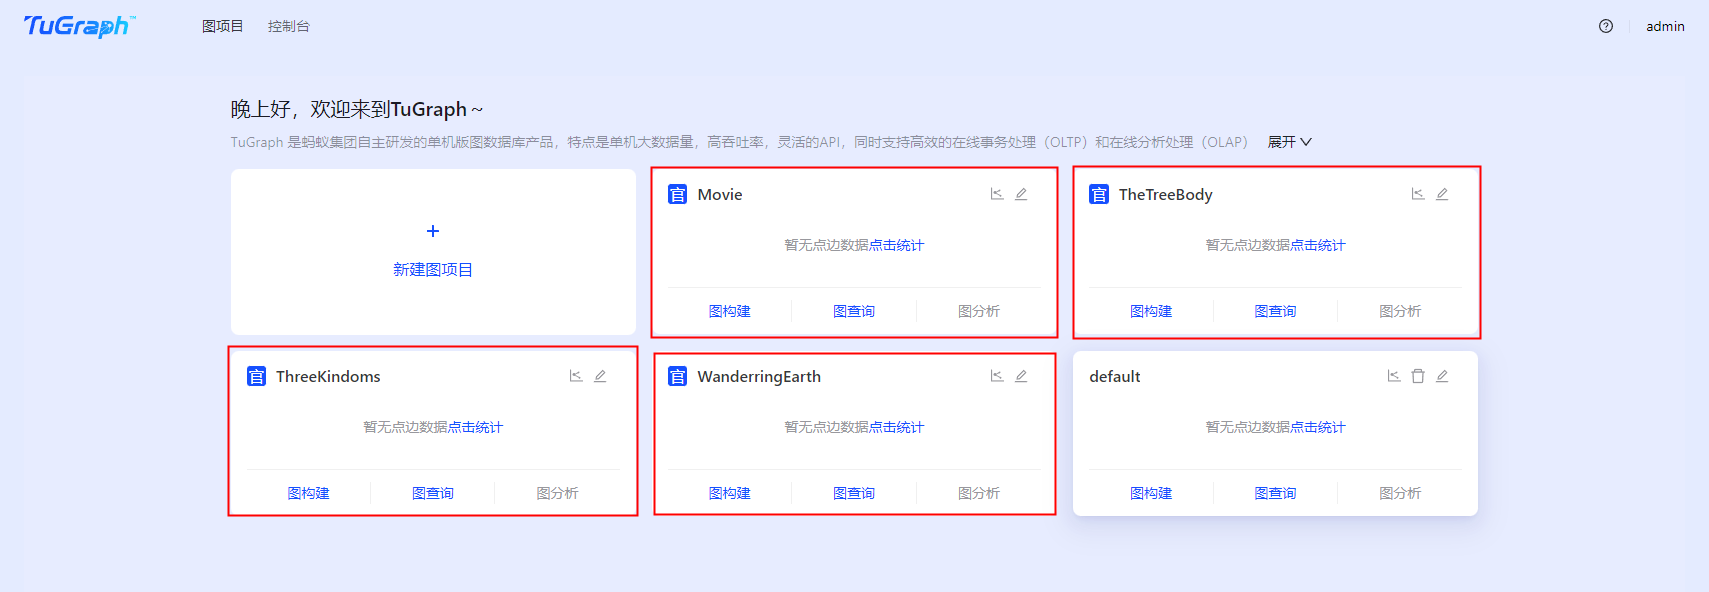The image size is (1709, 592).
Task: Click the official badge icon on ThreeKindoms card
Action: pyautogui.click(x=257, y=376)
